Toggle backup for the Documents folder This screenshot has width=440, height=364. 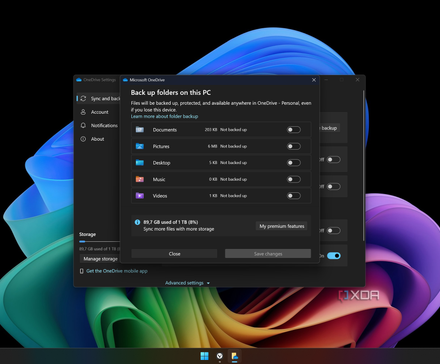[x=294, y=130]
